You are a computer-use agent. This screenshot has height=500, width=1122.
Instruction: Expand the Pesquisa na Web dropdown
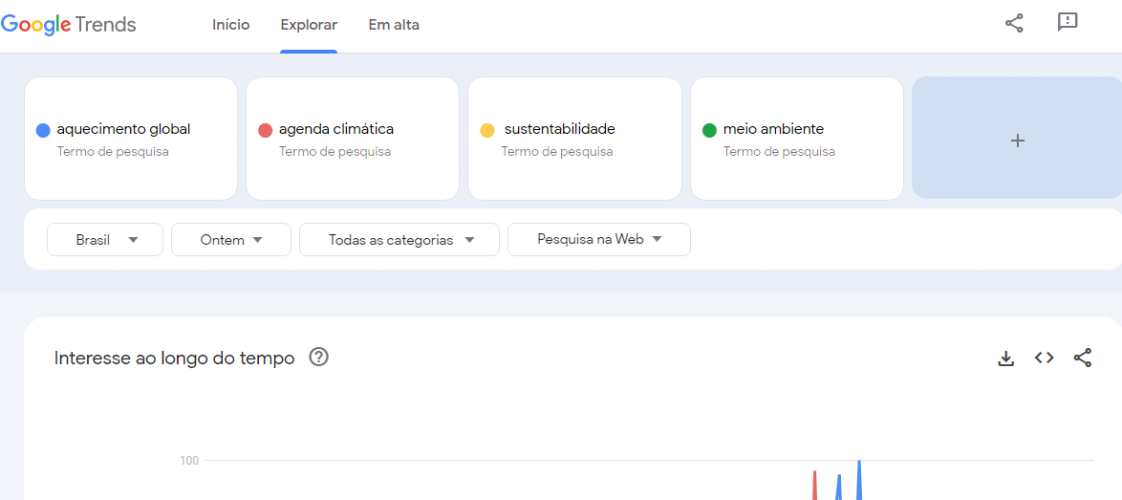(599, 240)
